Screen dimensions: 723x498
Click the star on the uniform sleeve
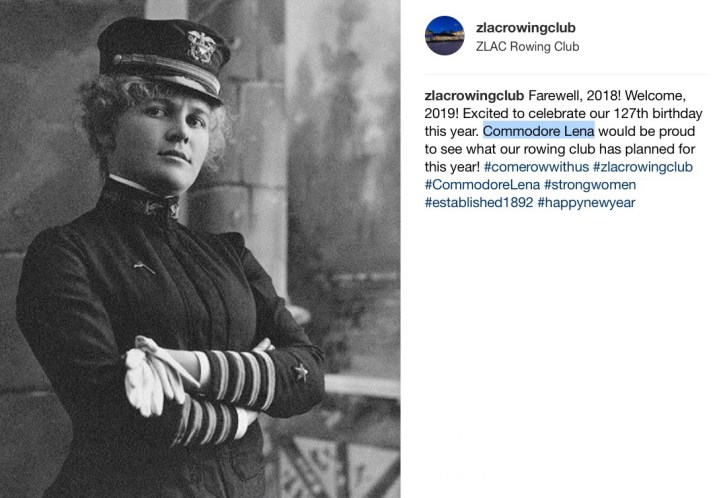pos(301,372)
